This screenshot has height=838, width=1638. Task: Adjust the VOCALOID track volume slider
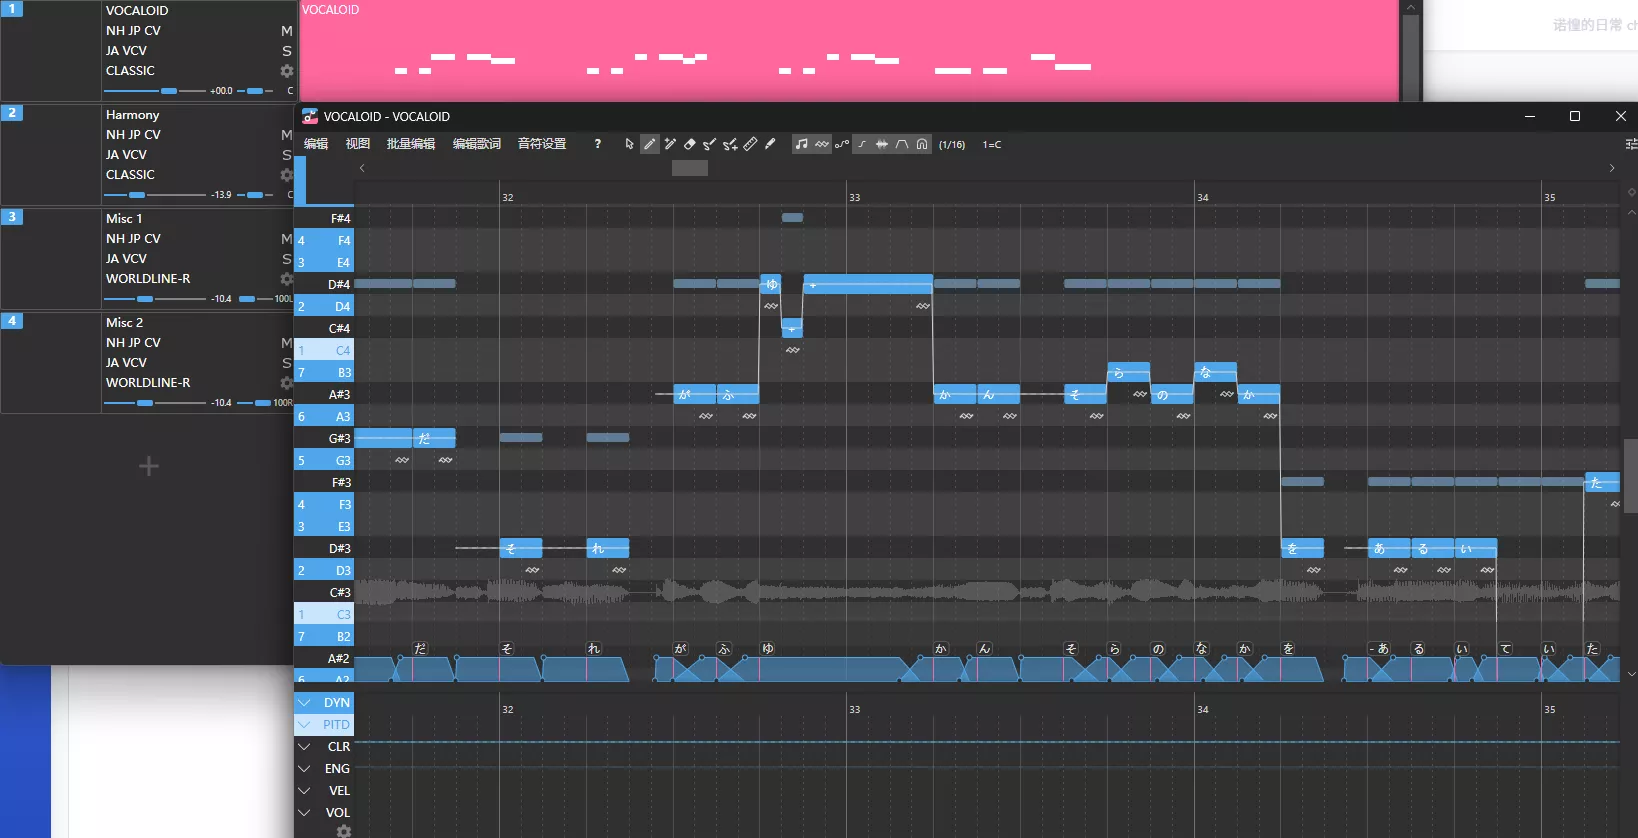click(x=155, y=91)
